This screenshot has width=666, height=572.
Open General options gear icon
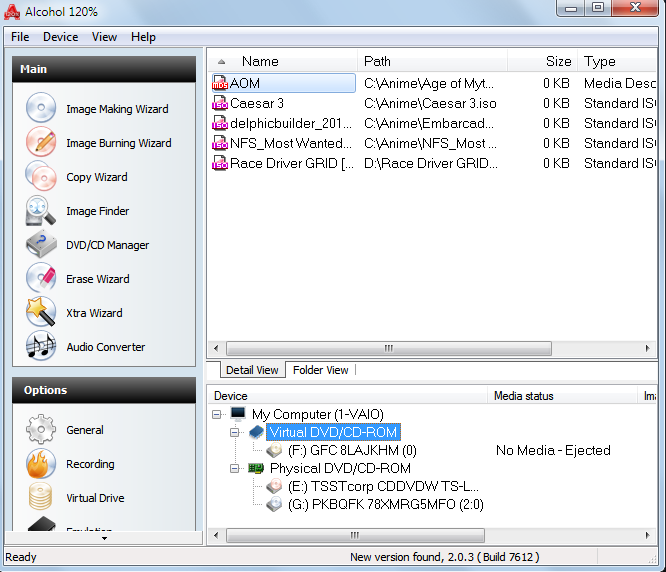tap(41, 429)
